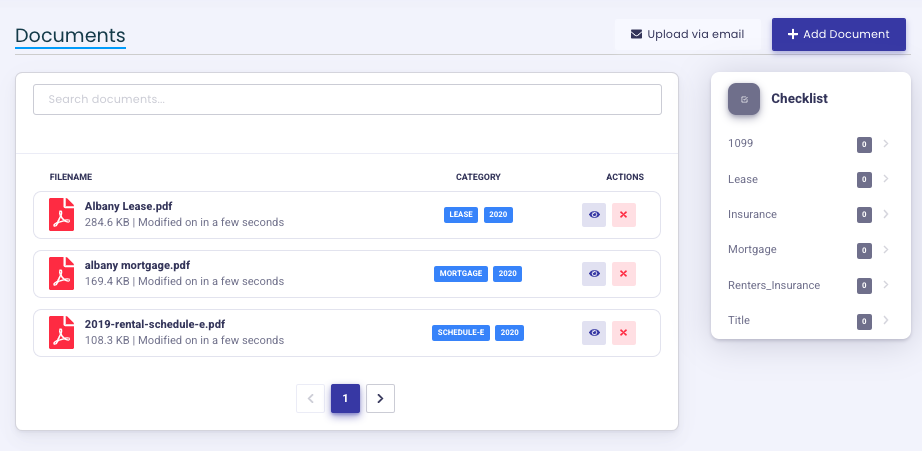This screenshot has height=451, width=922.
Task: Click the PDF icon for 2019-rental-schedule-e.pdf
Action: pos(62,332)
